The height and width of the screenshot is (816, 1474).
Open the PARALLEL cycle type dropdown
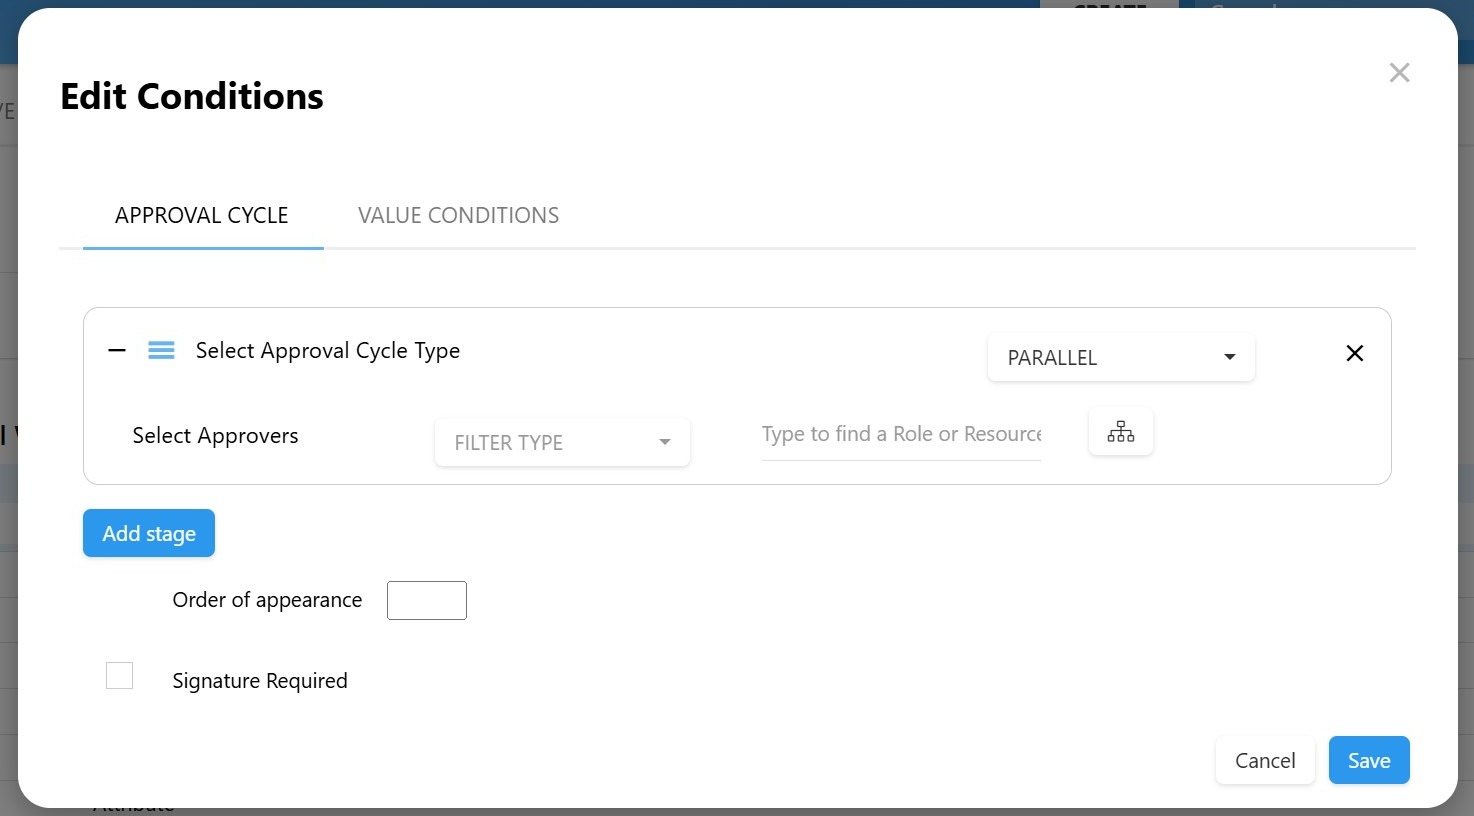(x=1120, y=358)
